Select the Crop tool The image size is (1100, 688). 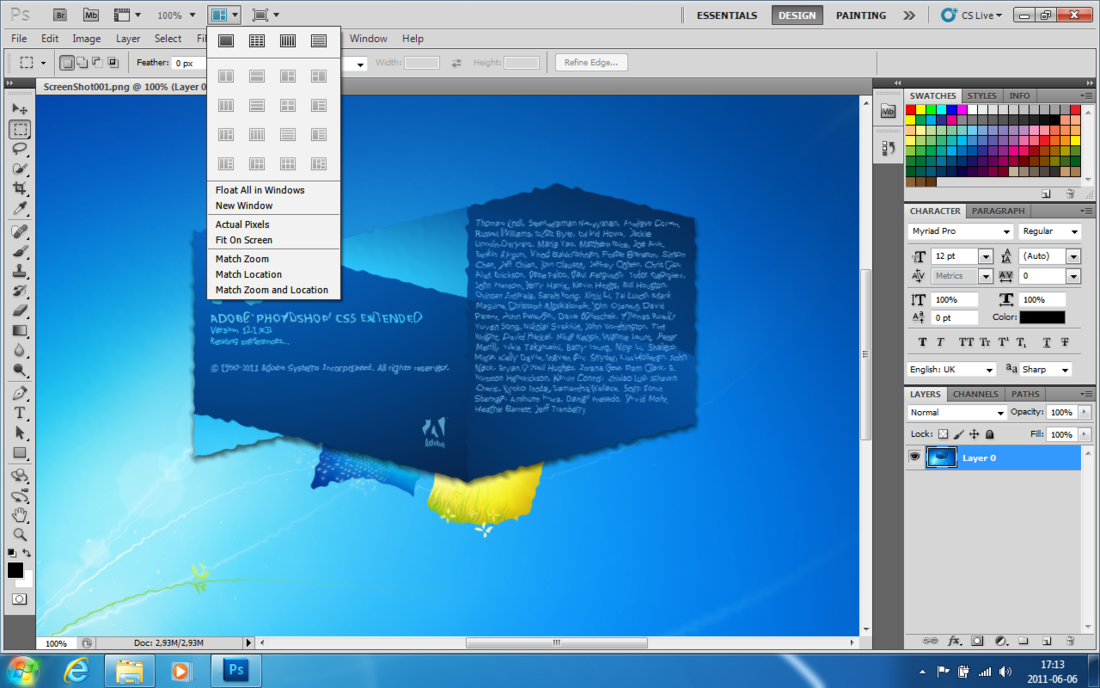(x=20, y=189)
